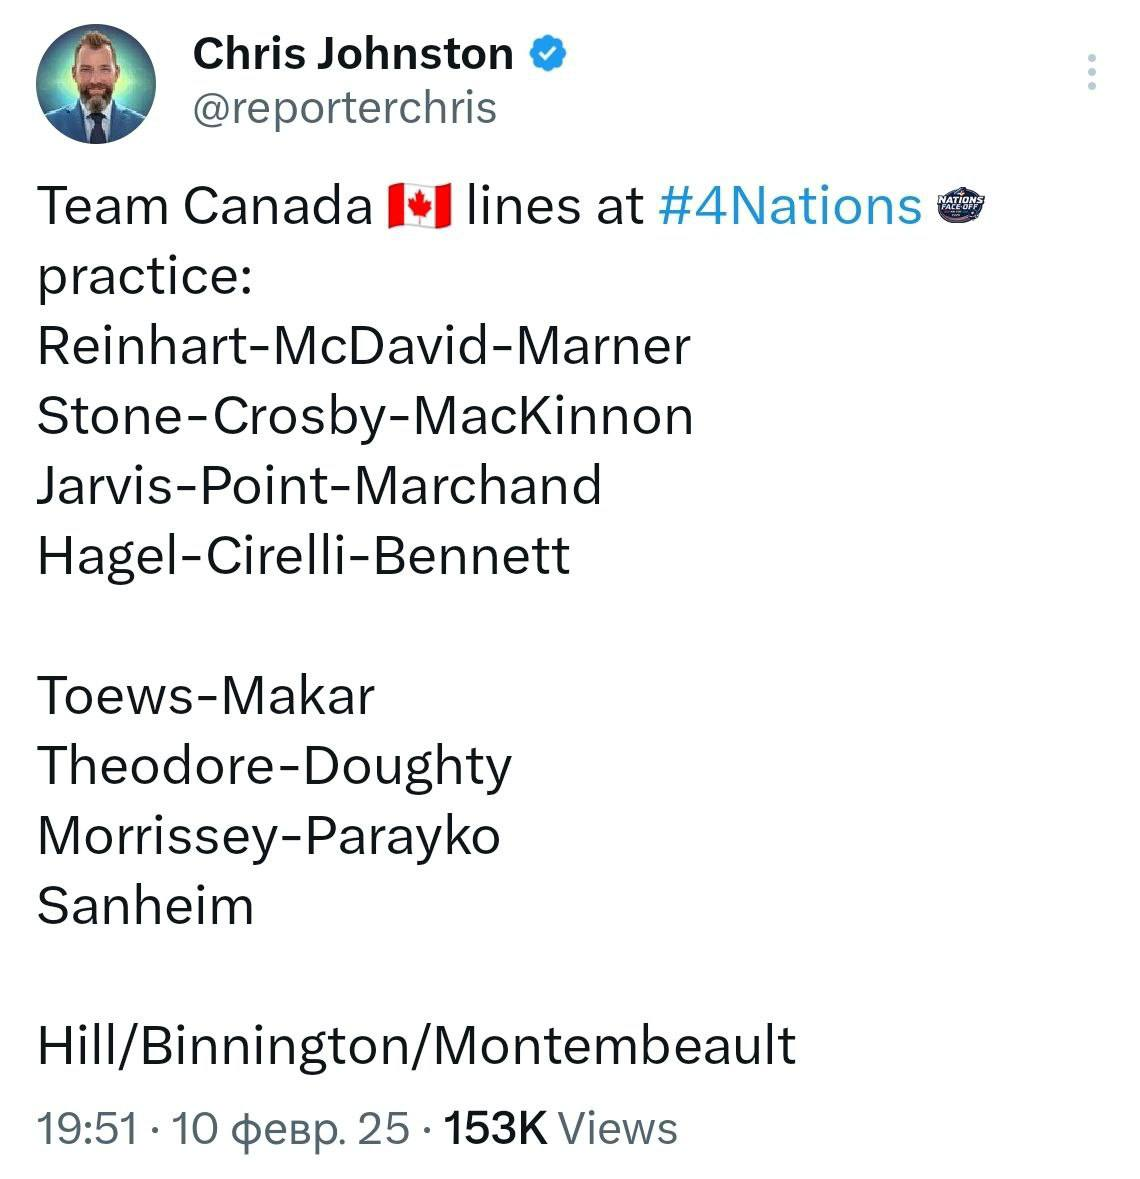Open the three-dot more options menu
The image size is (1140, 1179).
coord(1092,72)
